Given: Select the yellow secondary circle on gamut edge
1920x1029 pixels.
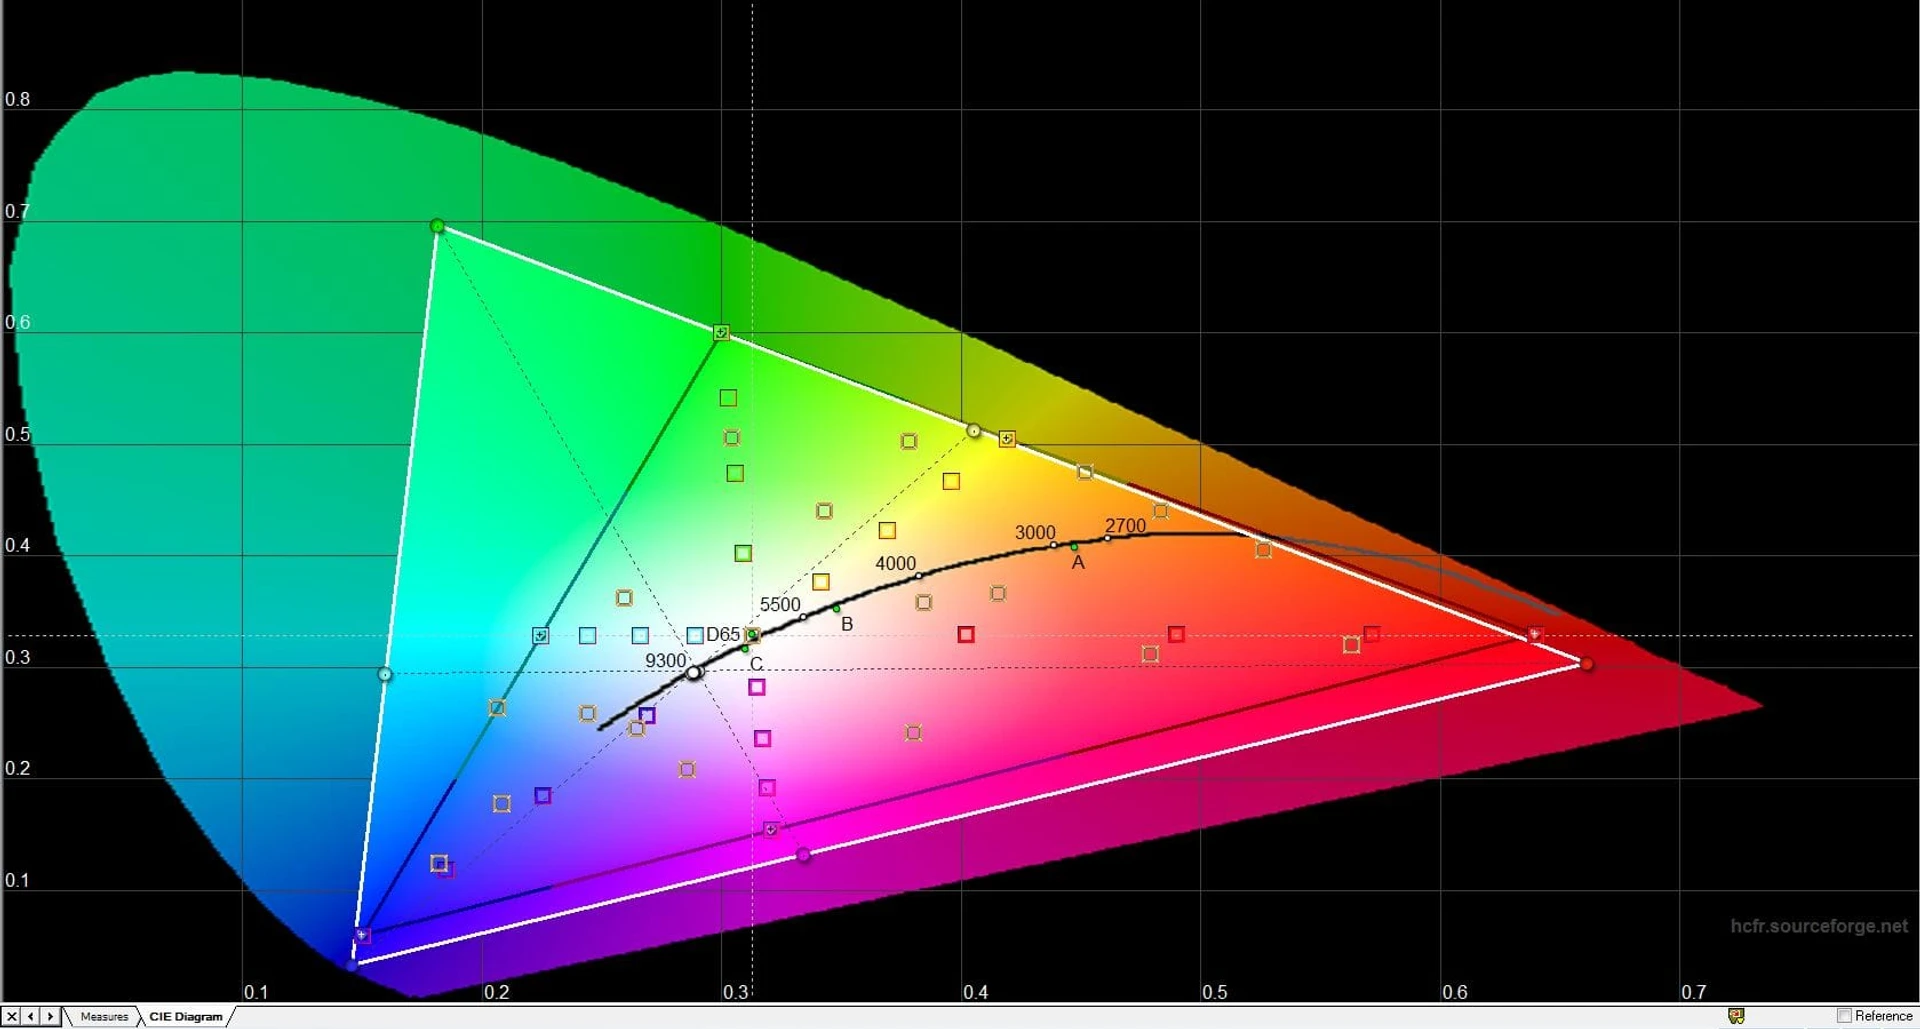Looking at the screenshot, I should tap(973, 430).
